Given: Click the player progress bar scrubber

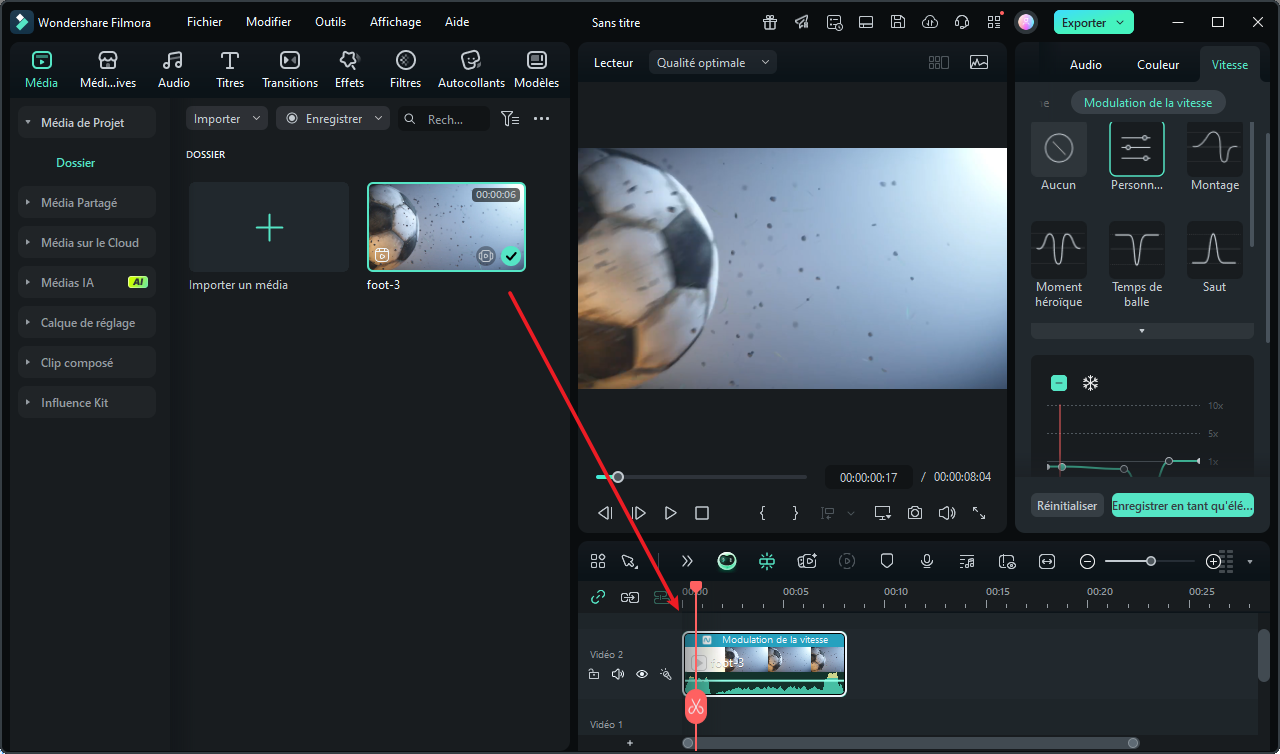Looking at the screenshot, I should (618, 477).
